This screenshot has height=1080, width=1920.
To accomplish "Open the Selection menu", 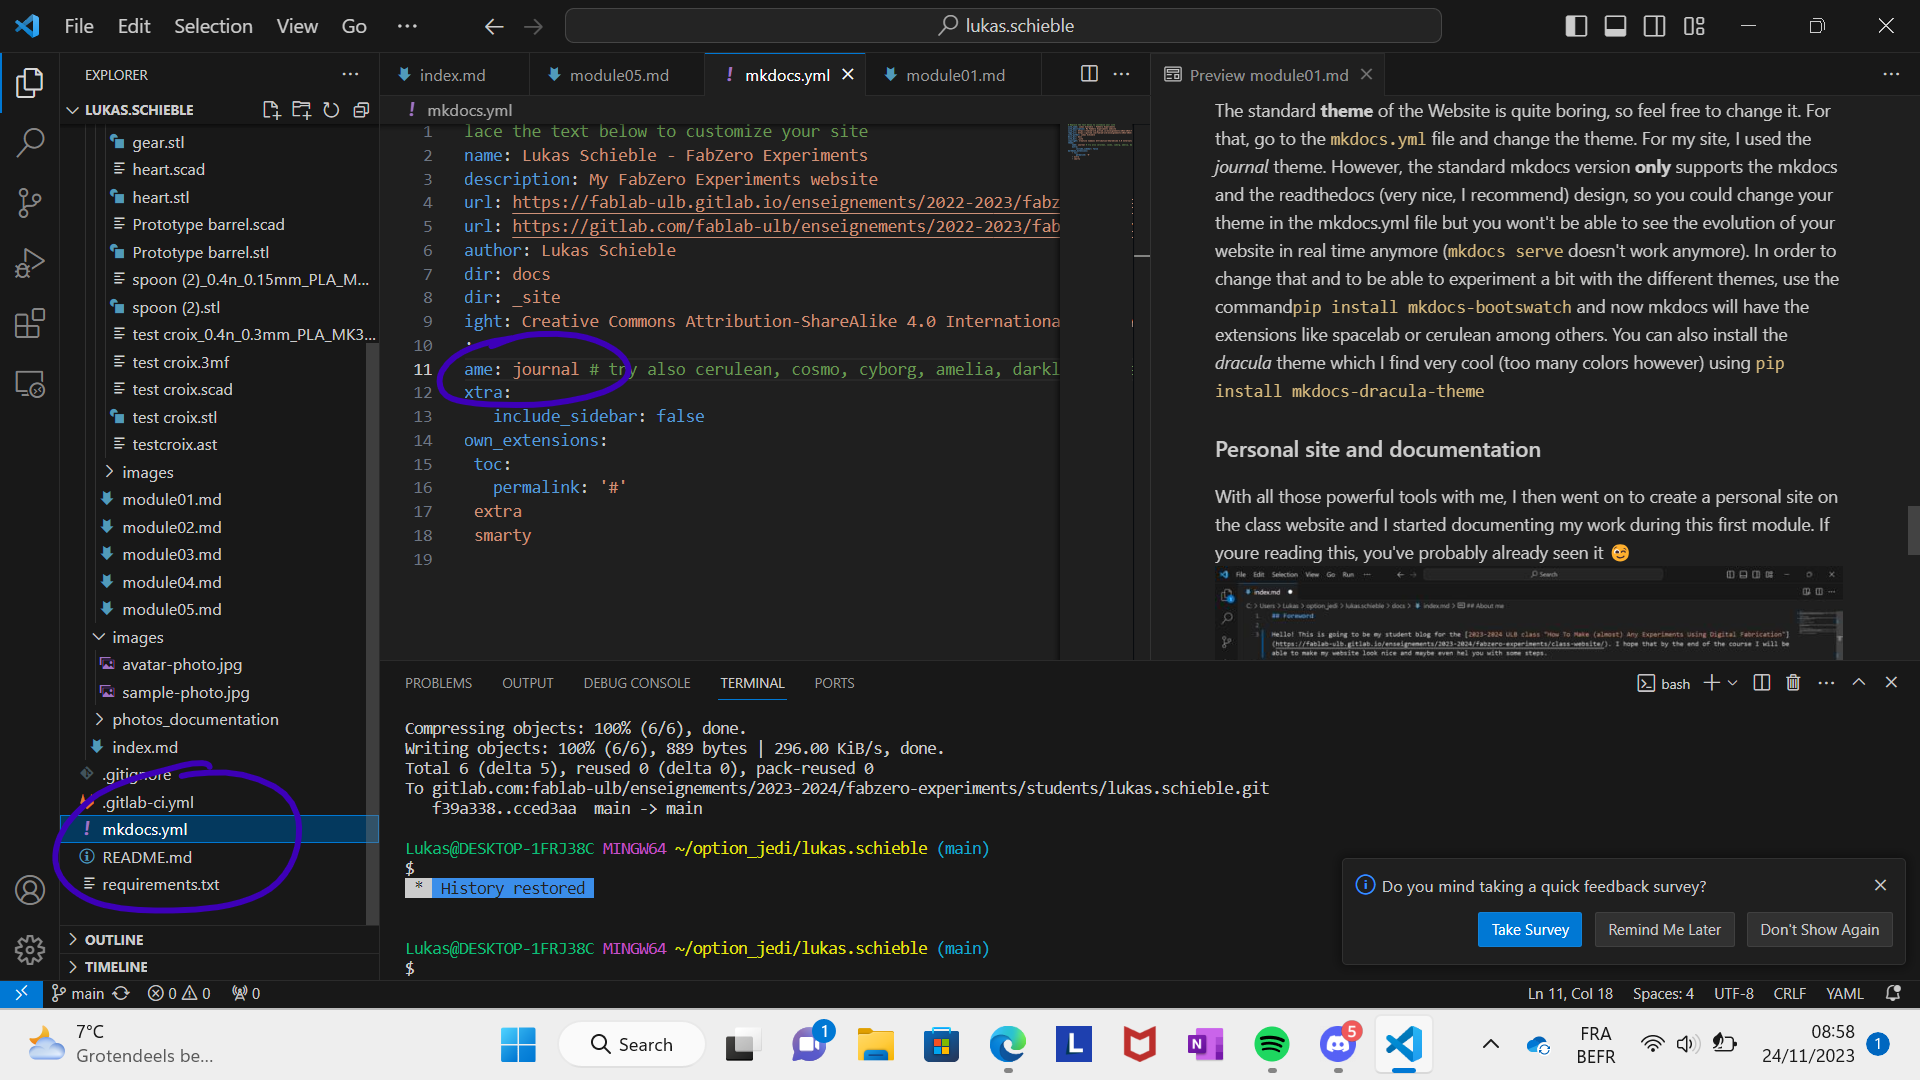I will pyautogui.click(x=213, y=26).
